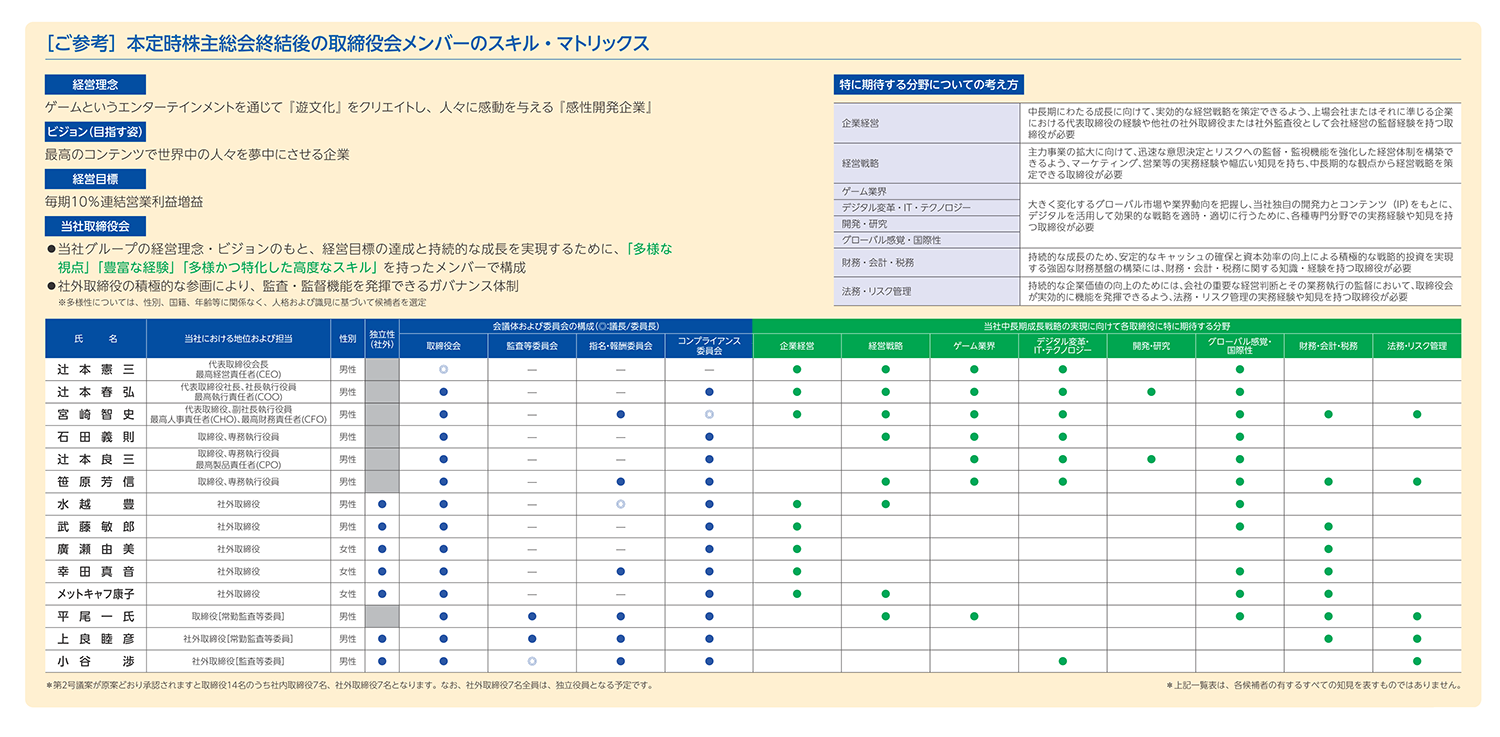Click 辻本春弘's green 開発・研究 dot
1500x737 pixels.
[1151, 392]
